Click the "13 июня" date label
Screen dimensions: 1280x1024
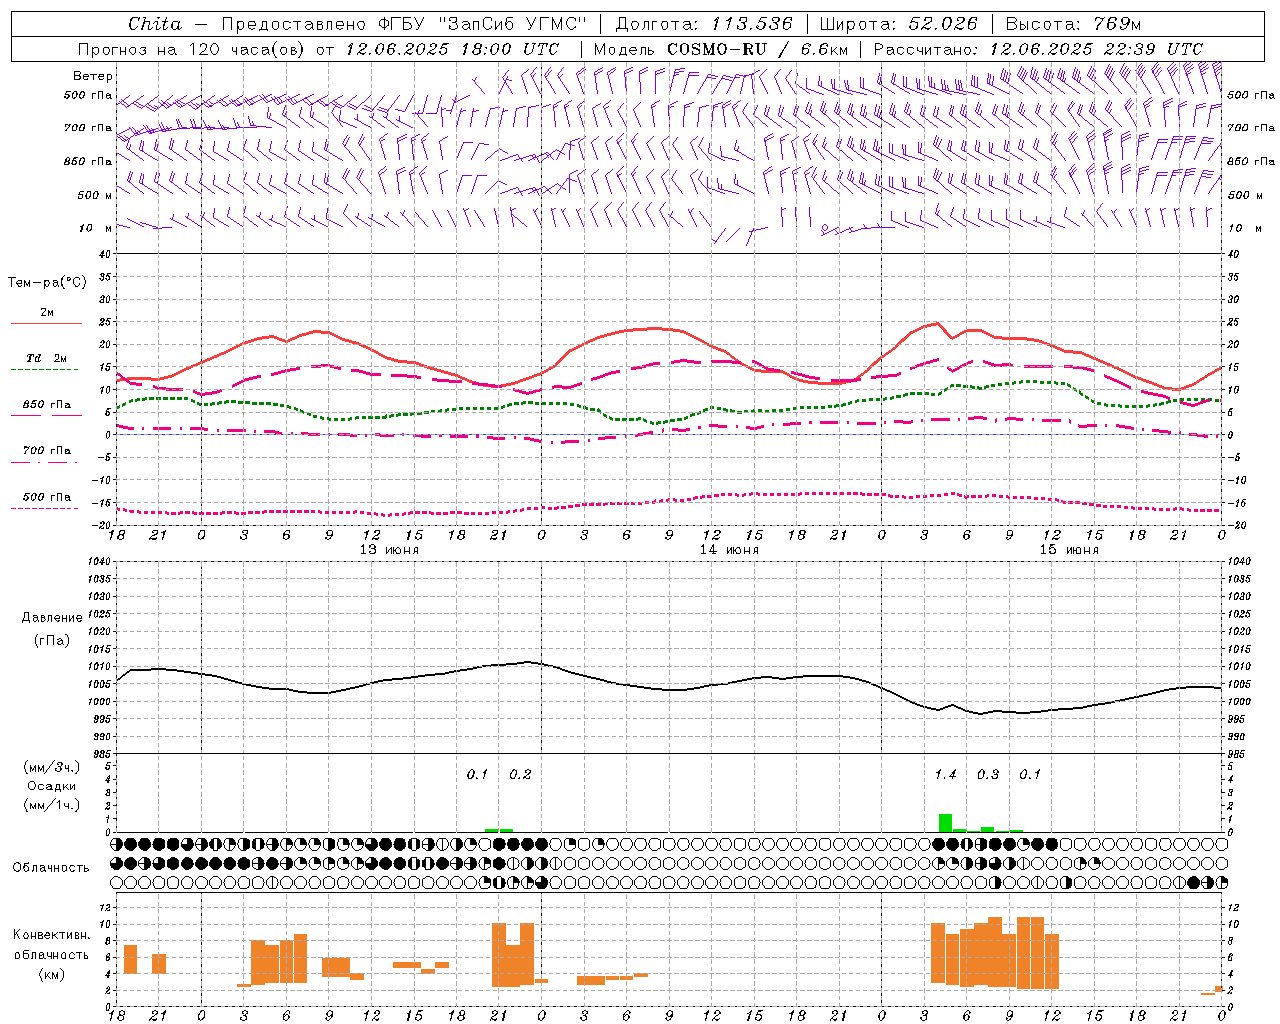point(389,550)
